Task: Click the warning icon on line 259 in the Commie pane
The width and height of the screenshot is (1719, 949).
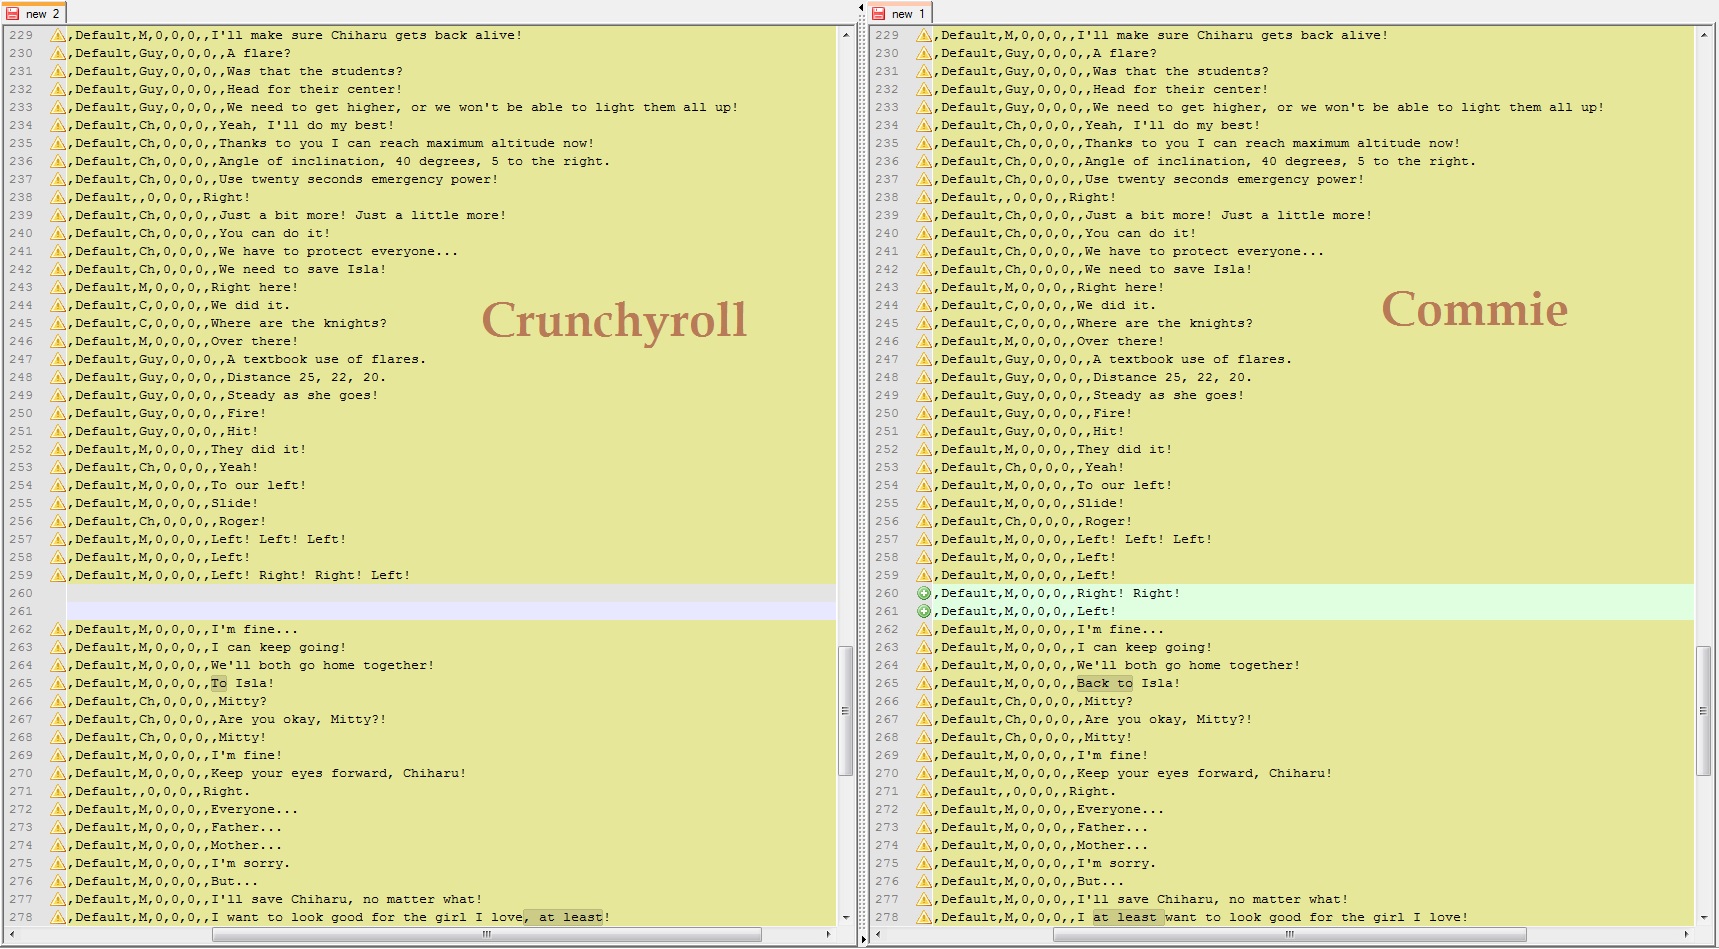Action: point(924,575)
